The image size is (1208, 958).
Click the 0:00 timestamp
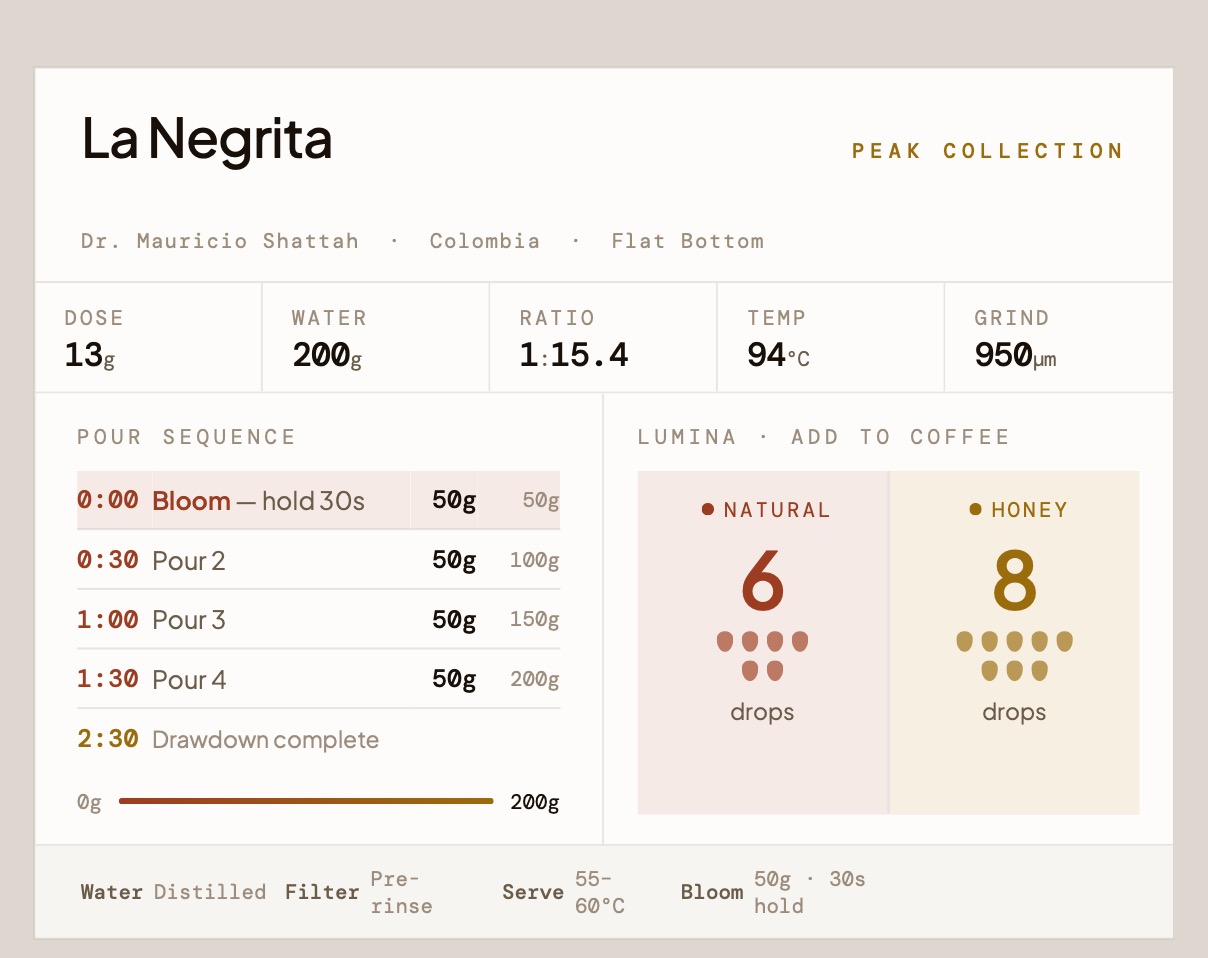[x=108, y=500]
